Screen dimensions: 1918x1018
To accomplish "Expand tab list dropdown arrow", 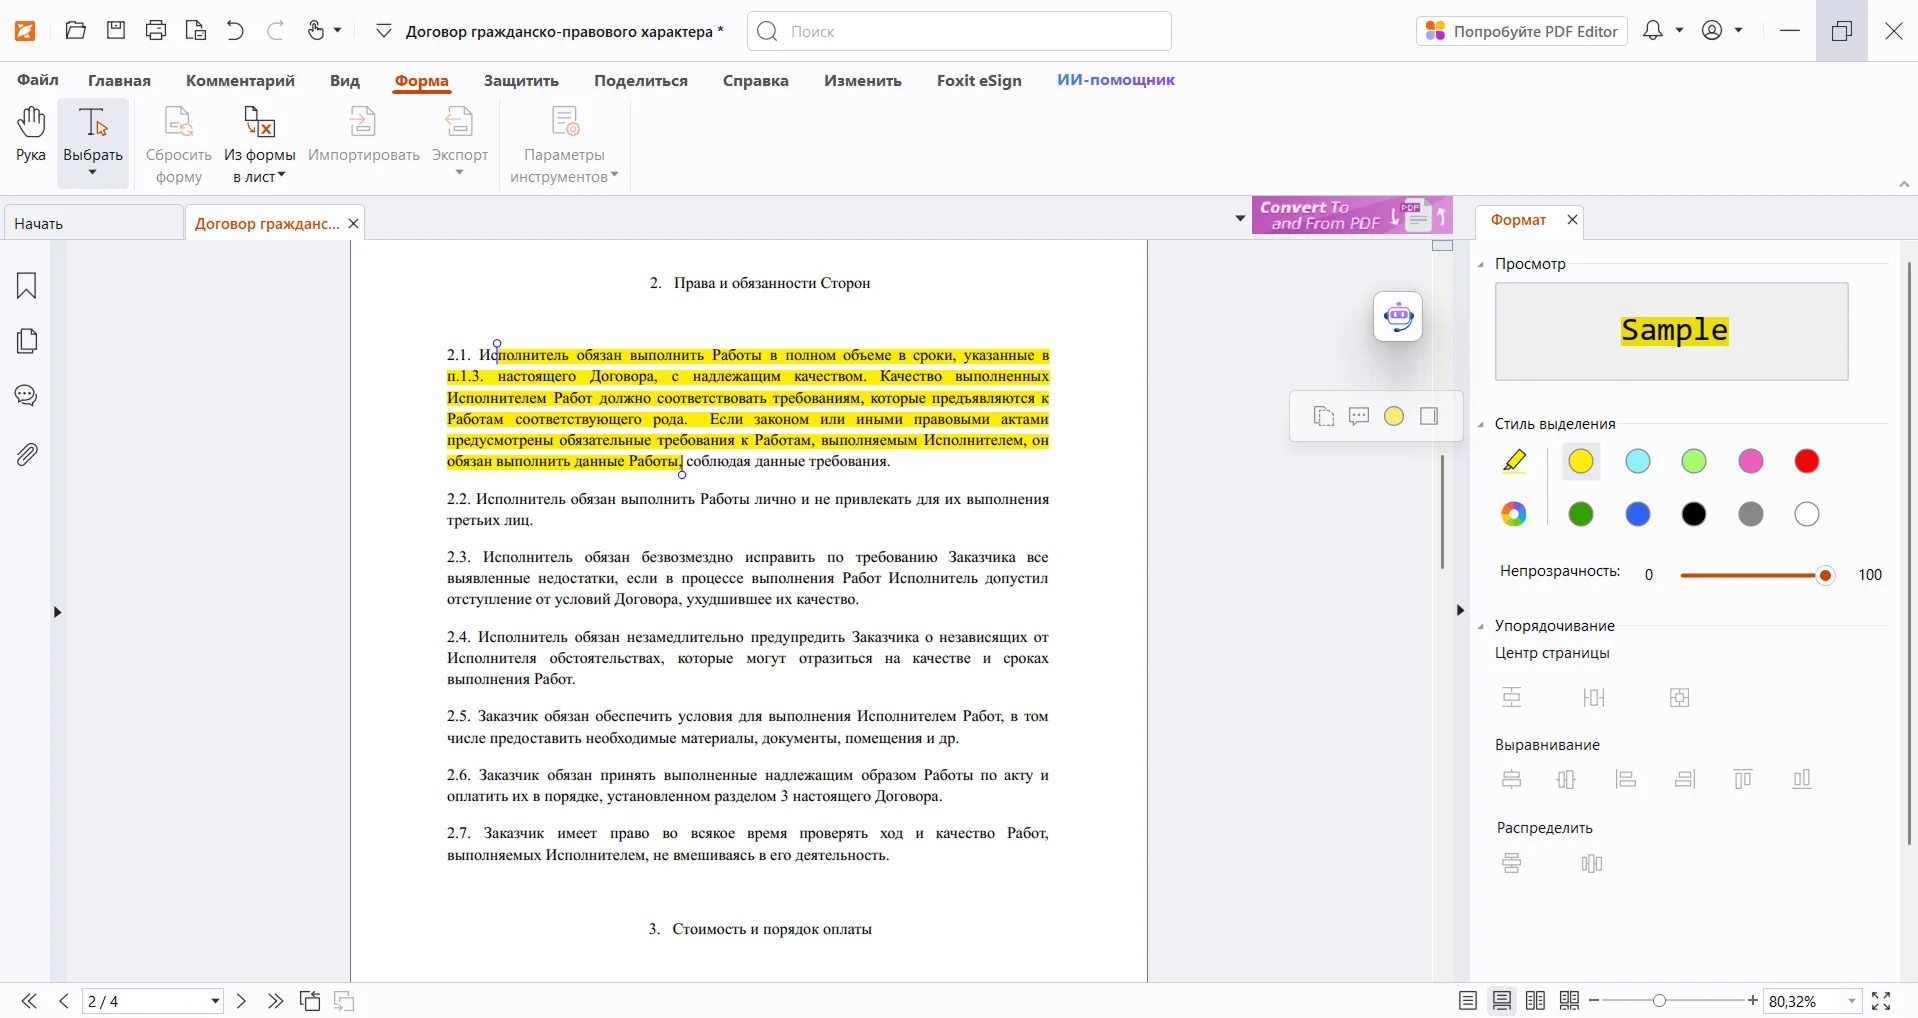I will 1240,217.
